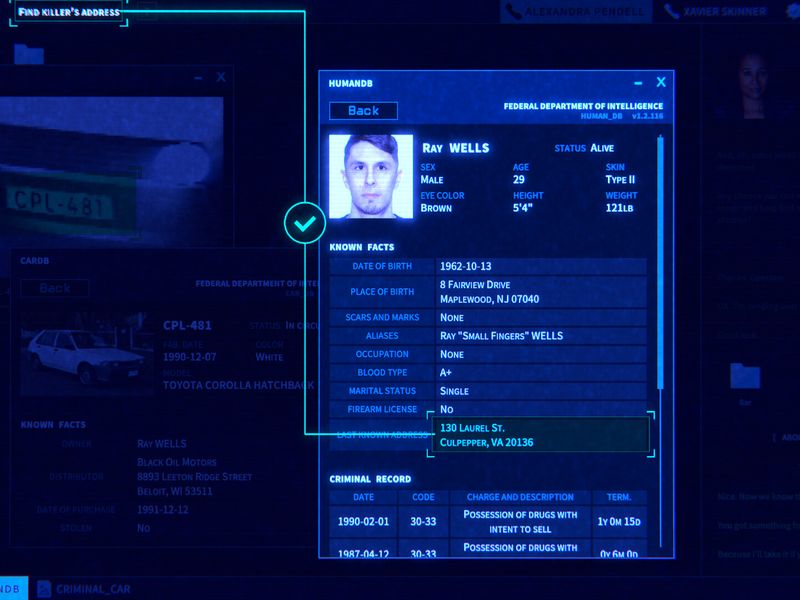The height and width of the screenshot is (600, 800).
Task: Click the model "Toyota Corolla Hatchback" in CarDB
Action: pyautogui.click(x=238, y=385)
